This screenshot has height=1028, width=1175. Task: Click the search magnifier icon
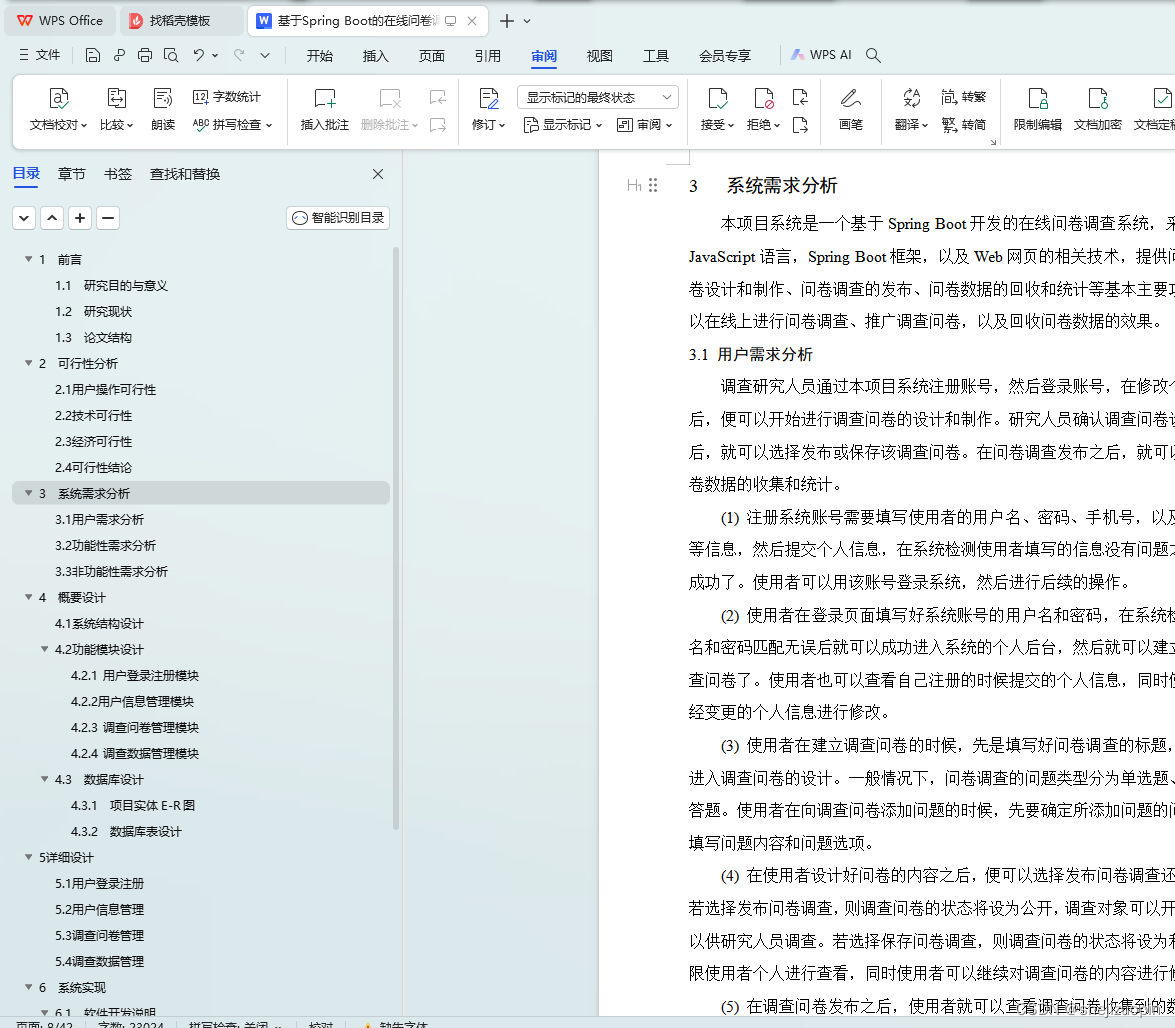pyautogui.click(x=873, y=55)
